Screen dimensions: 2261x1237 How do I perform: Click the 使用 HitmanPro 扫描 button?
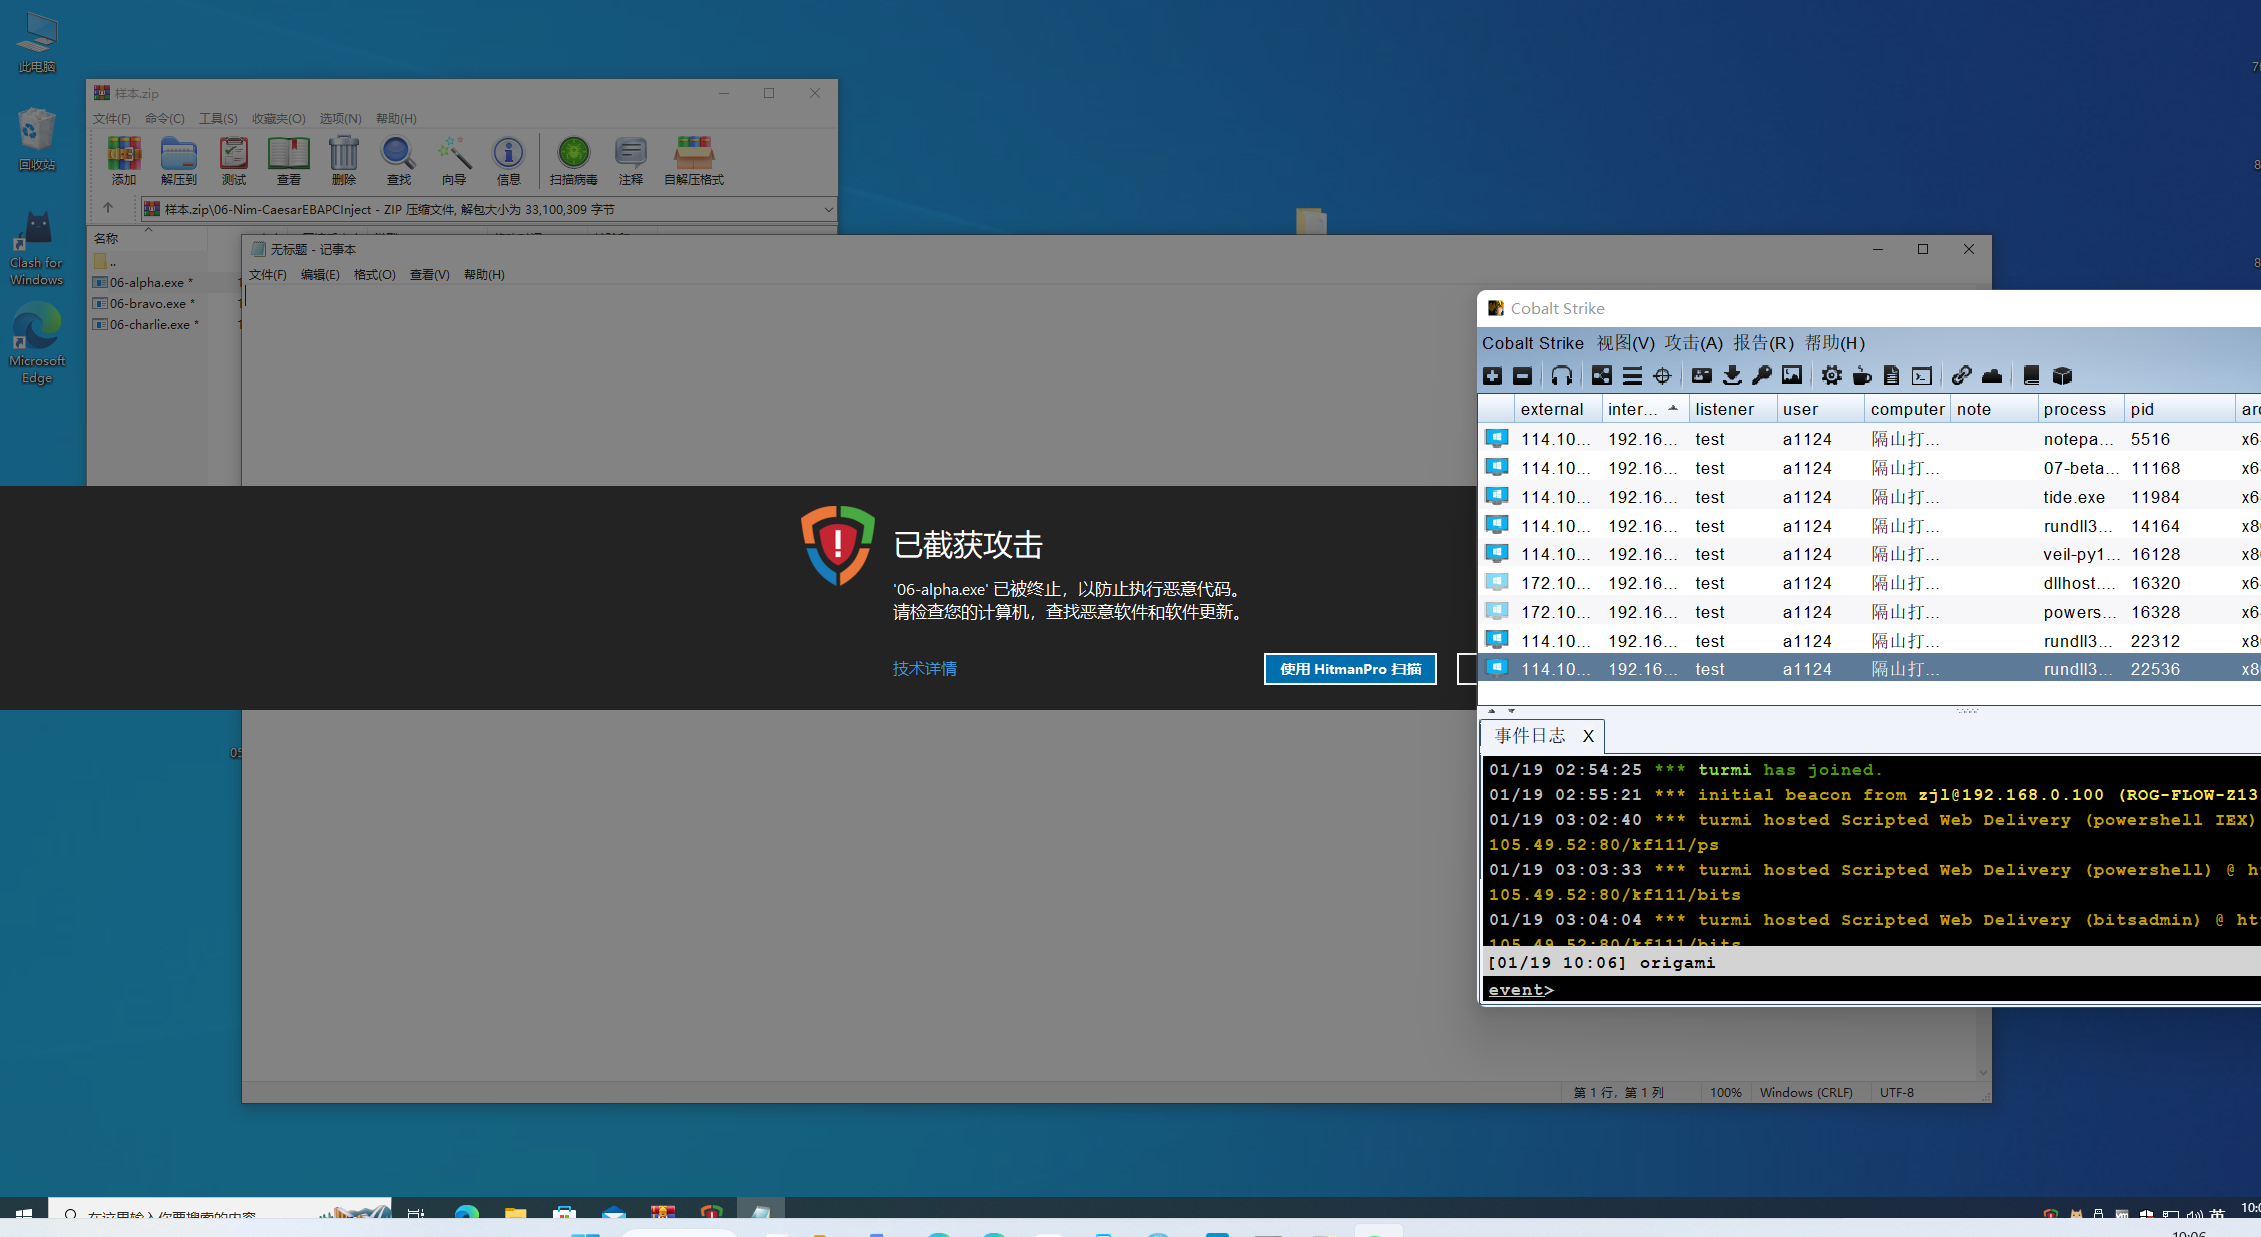click(x=1350, y=669)
